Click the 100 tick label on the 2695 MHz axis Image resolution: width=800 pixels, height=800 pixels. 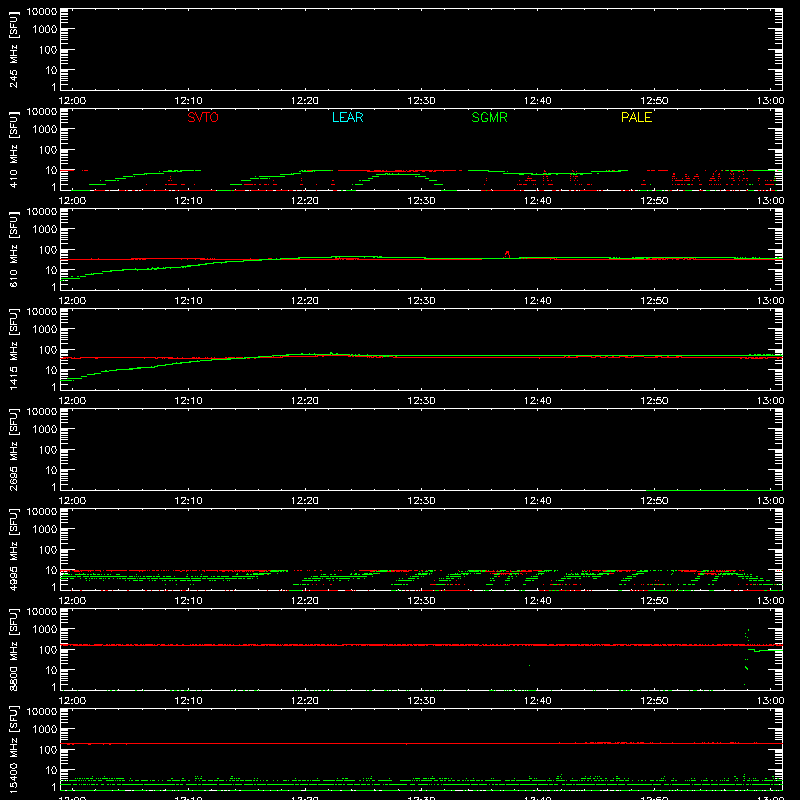49,450
